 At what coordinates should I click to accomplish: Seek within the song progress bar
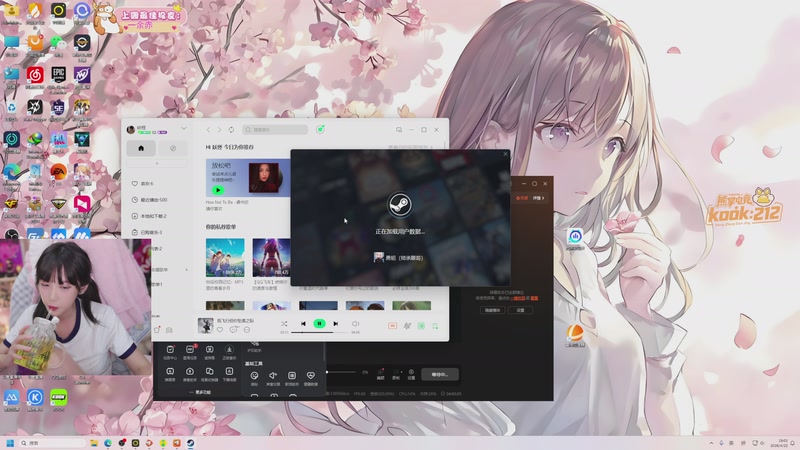320,333
